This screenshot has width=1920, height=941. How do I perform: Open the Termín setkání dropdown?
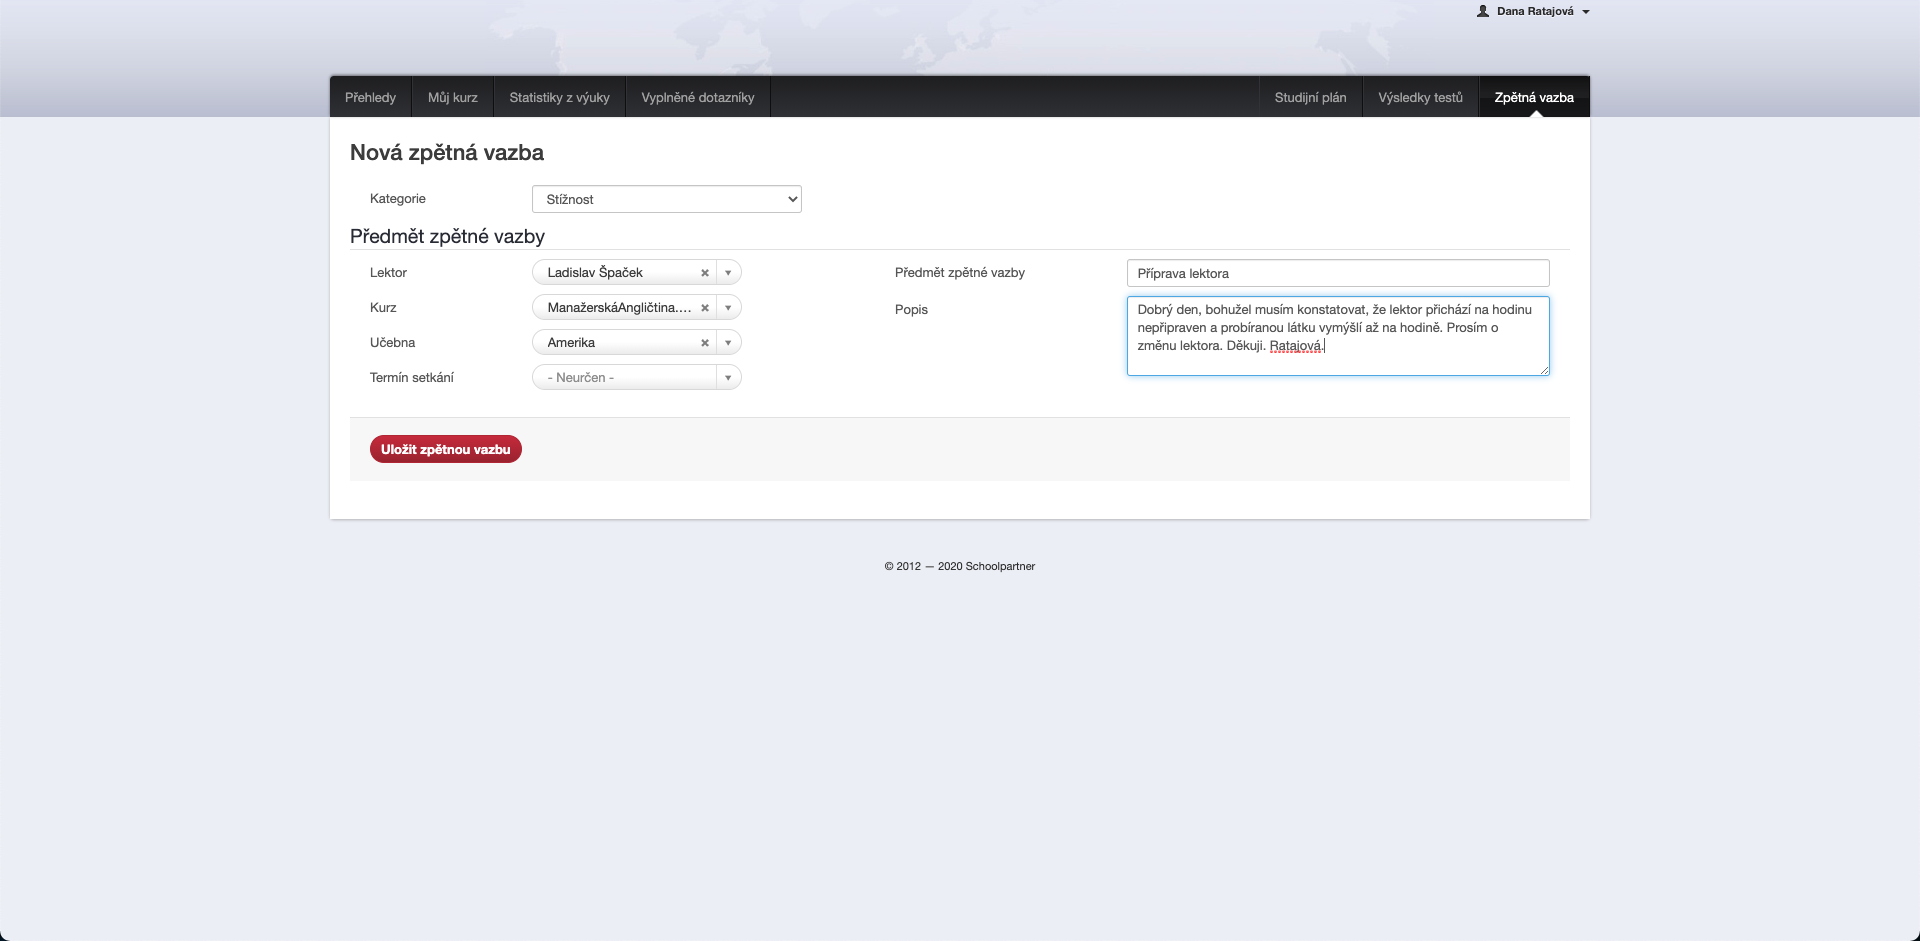(636, 378)
